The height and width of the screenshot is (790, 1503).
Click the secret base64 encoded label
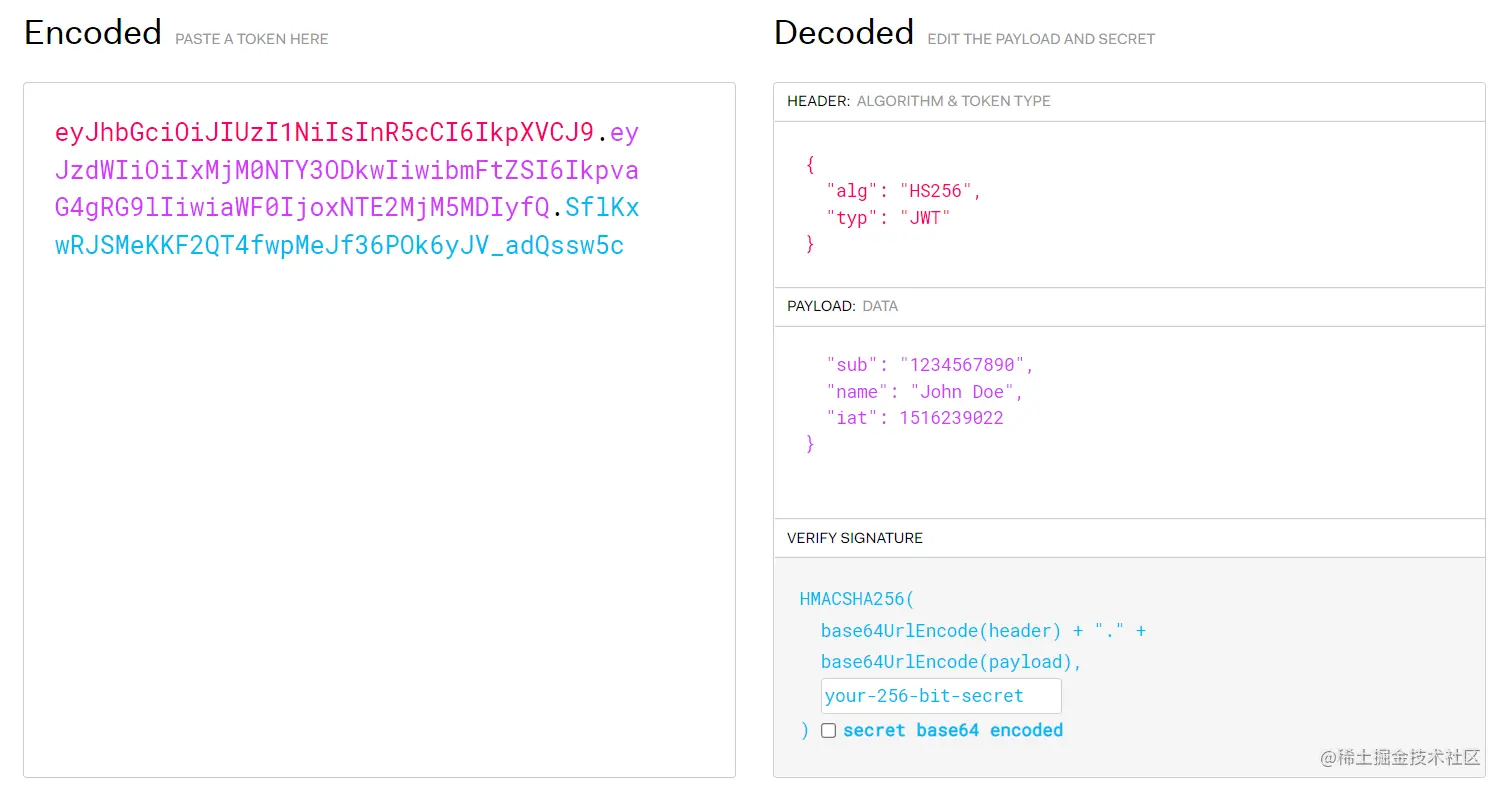pos(952,731)
